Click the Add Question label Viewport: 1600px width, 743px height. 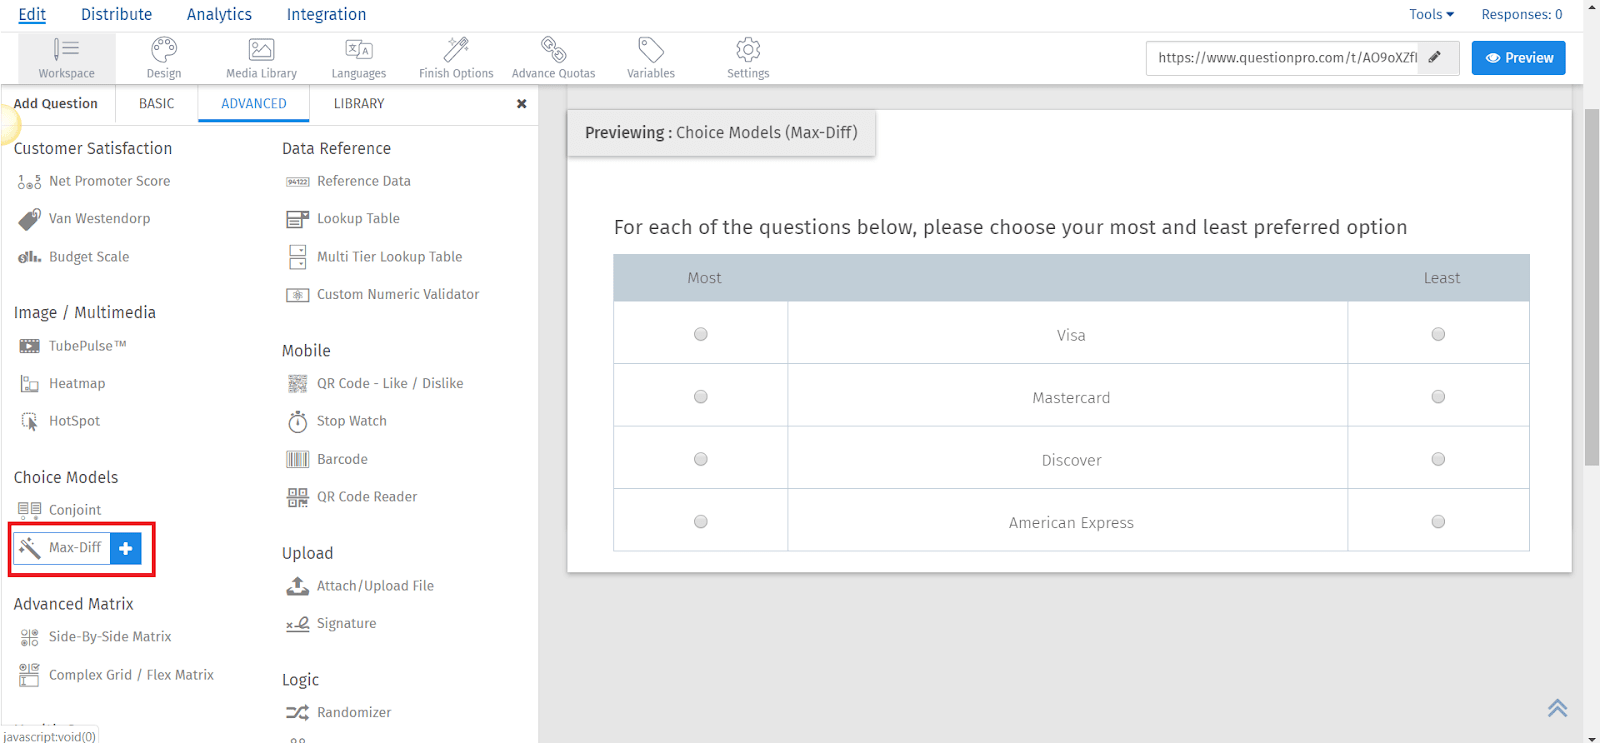(56, 104)
